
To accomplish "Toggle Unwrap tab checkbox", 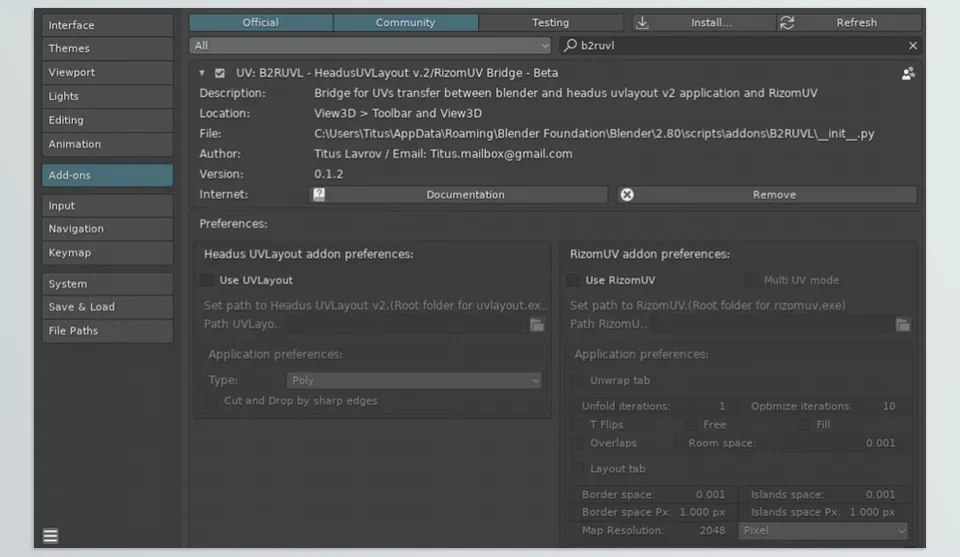I will tap(578, 381).
